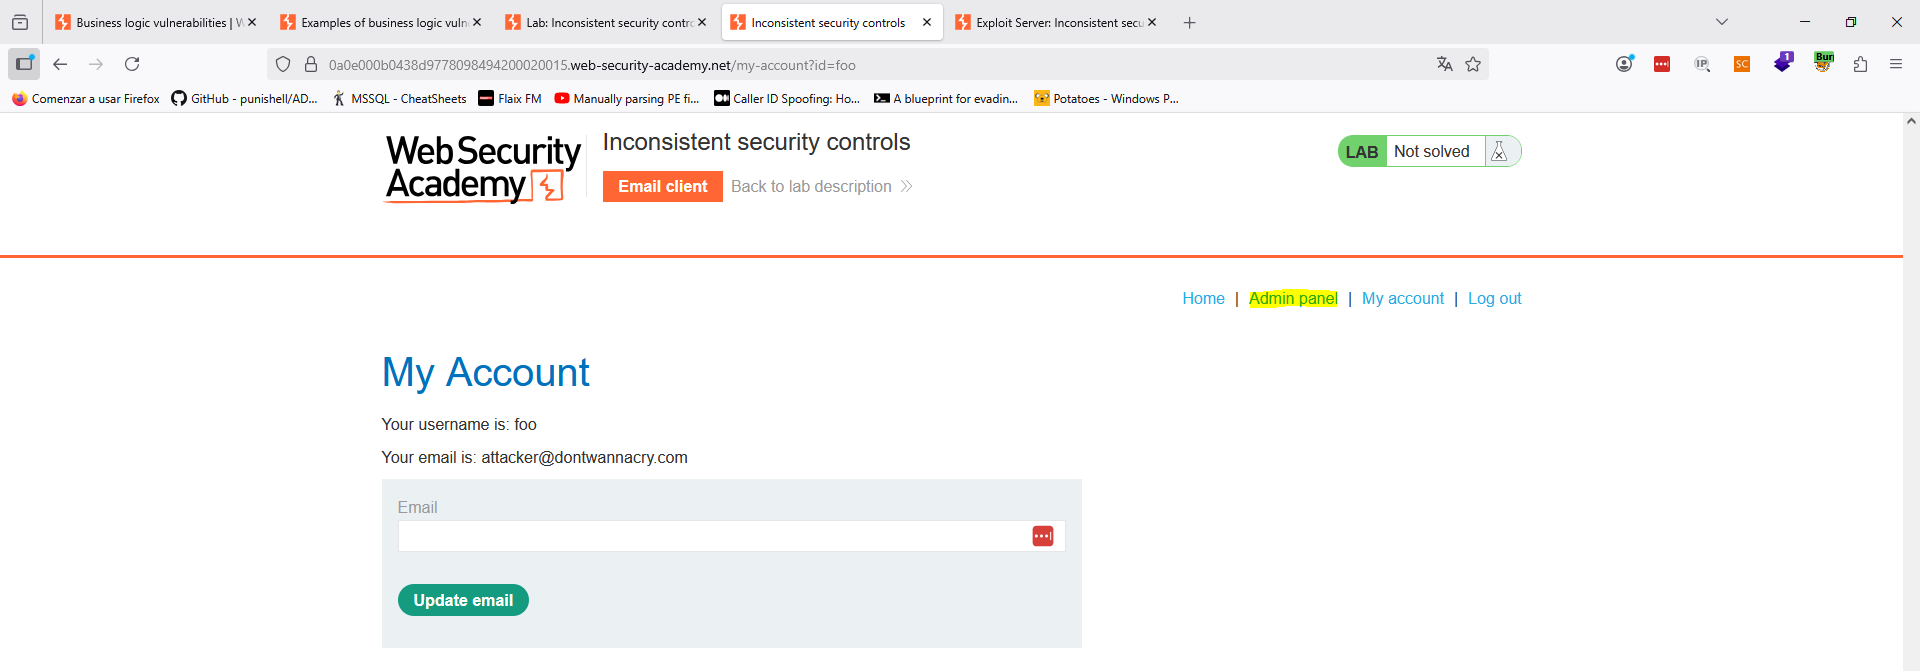Open the GitHub punishell bookmark
The height and width of the screenshot is (671, 1920).
[244, 98]
